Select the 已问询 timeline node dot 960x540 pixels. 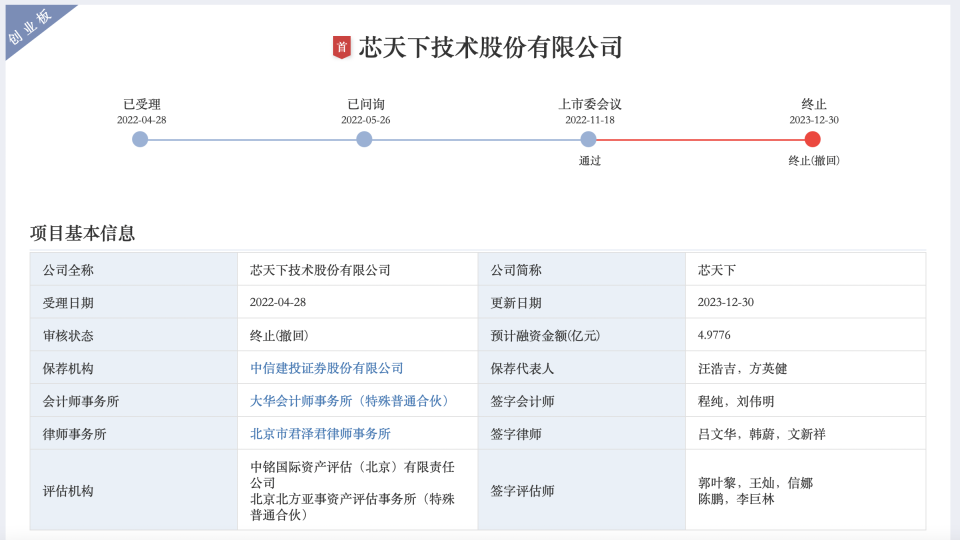click(x=364, y=140)
